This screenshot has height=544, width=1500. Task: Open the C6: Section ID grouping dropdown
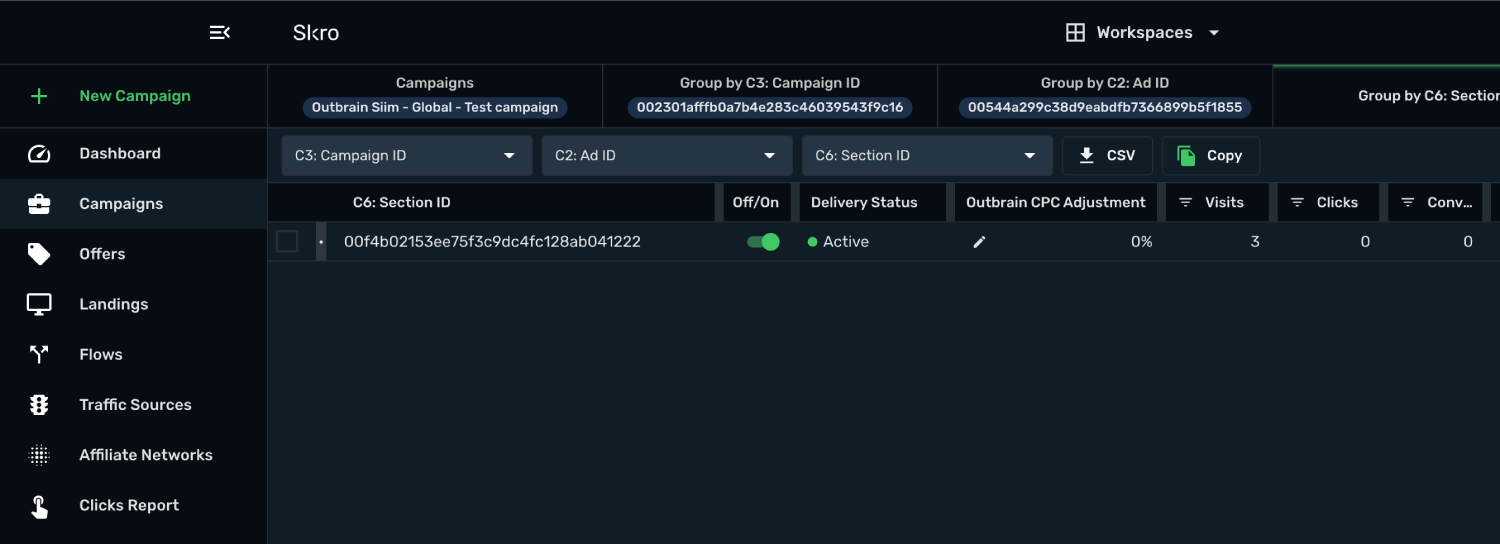coord(927,156)
